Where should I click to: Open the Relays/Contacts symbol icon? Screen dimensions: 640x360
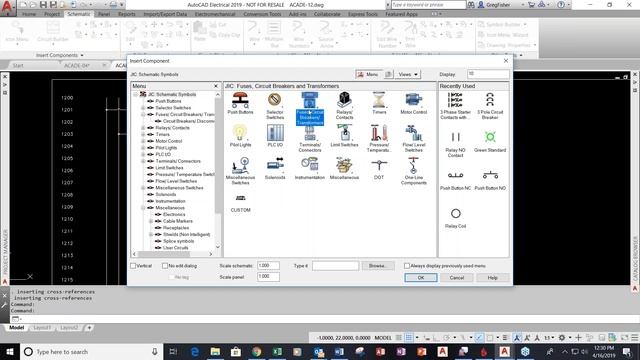(x=344, y=100)
